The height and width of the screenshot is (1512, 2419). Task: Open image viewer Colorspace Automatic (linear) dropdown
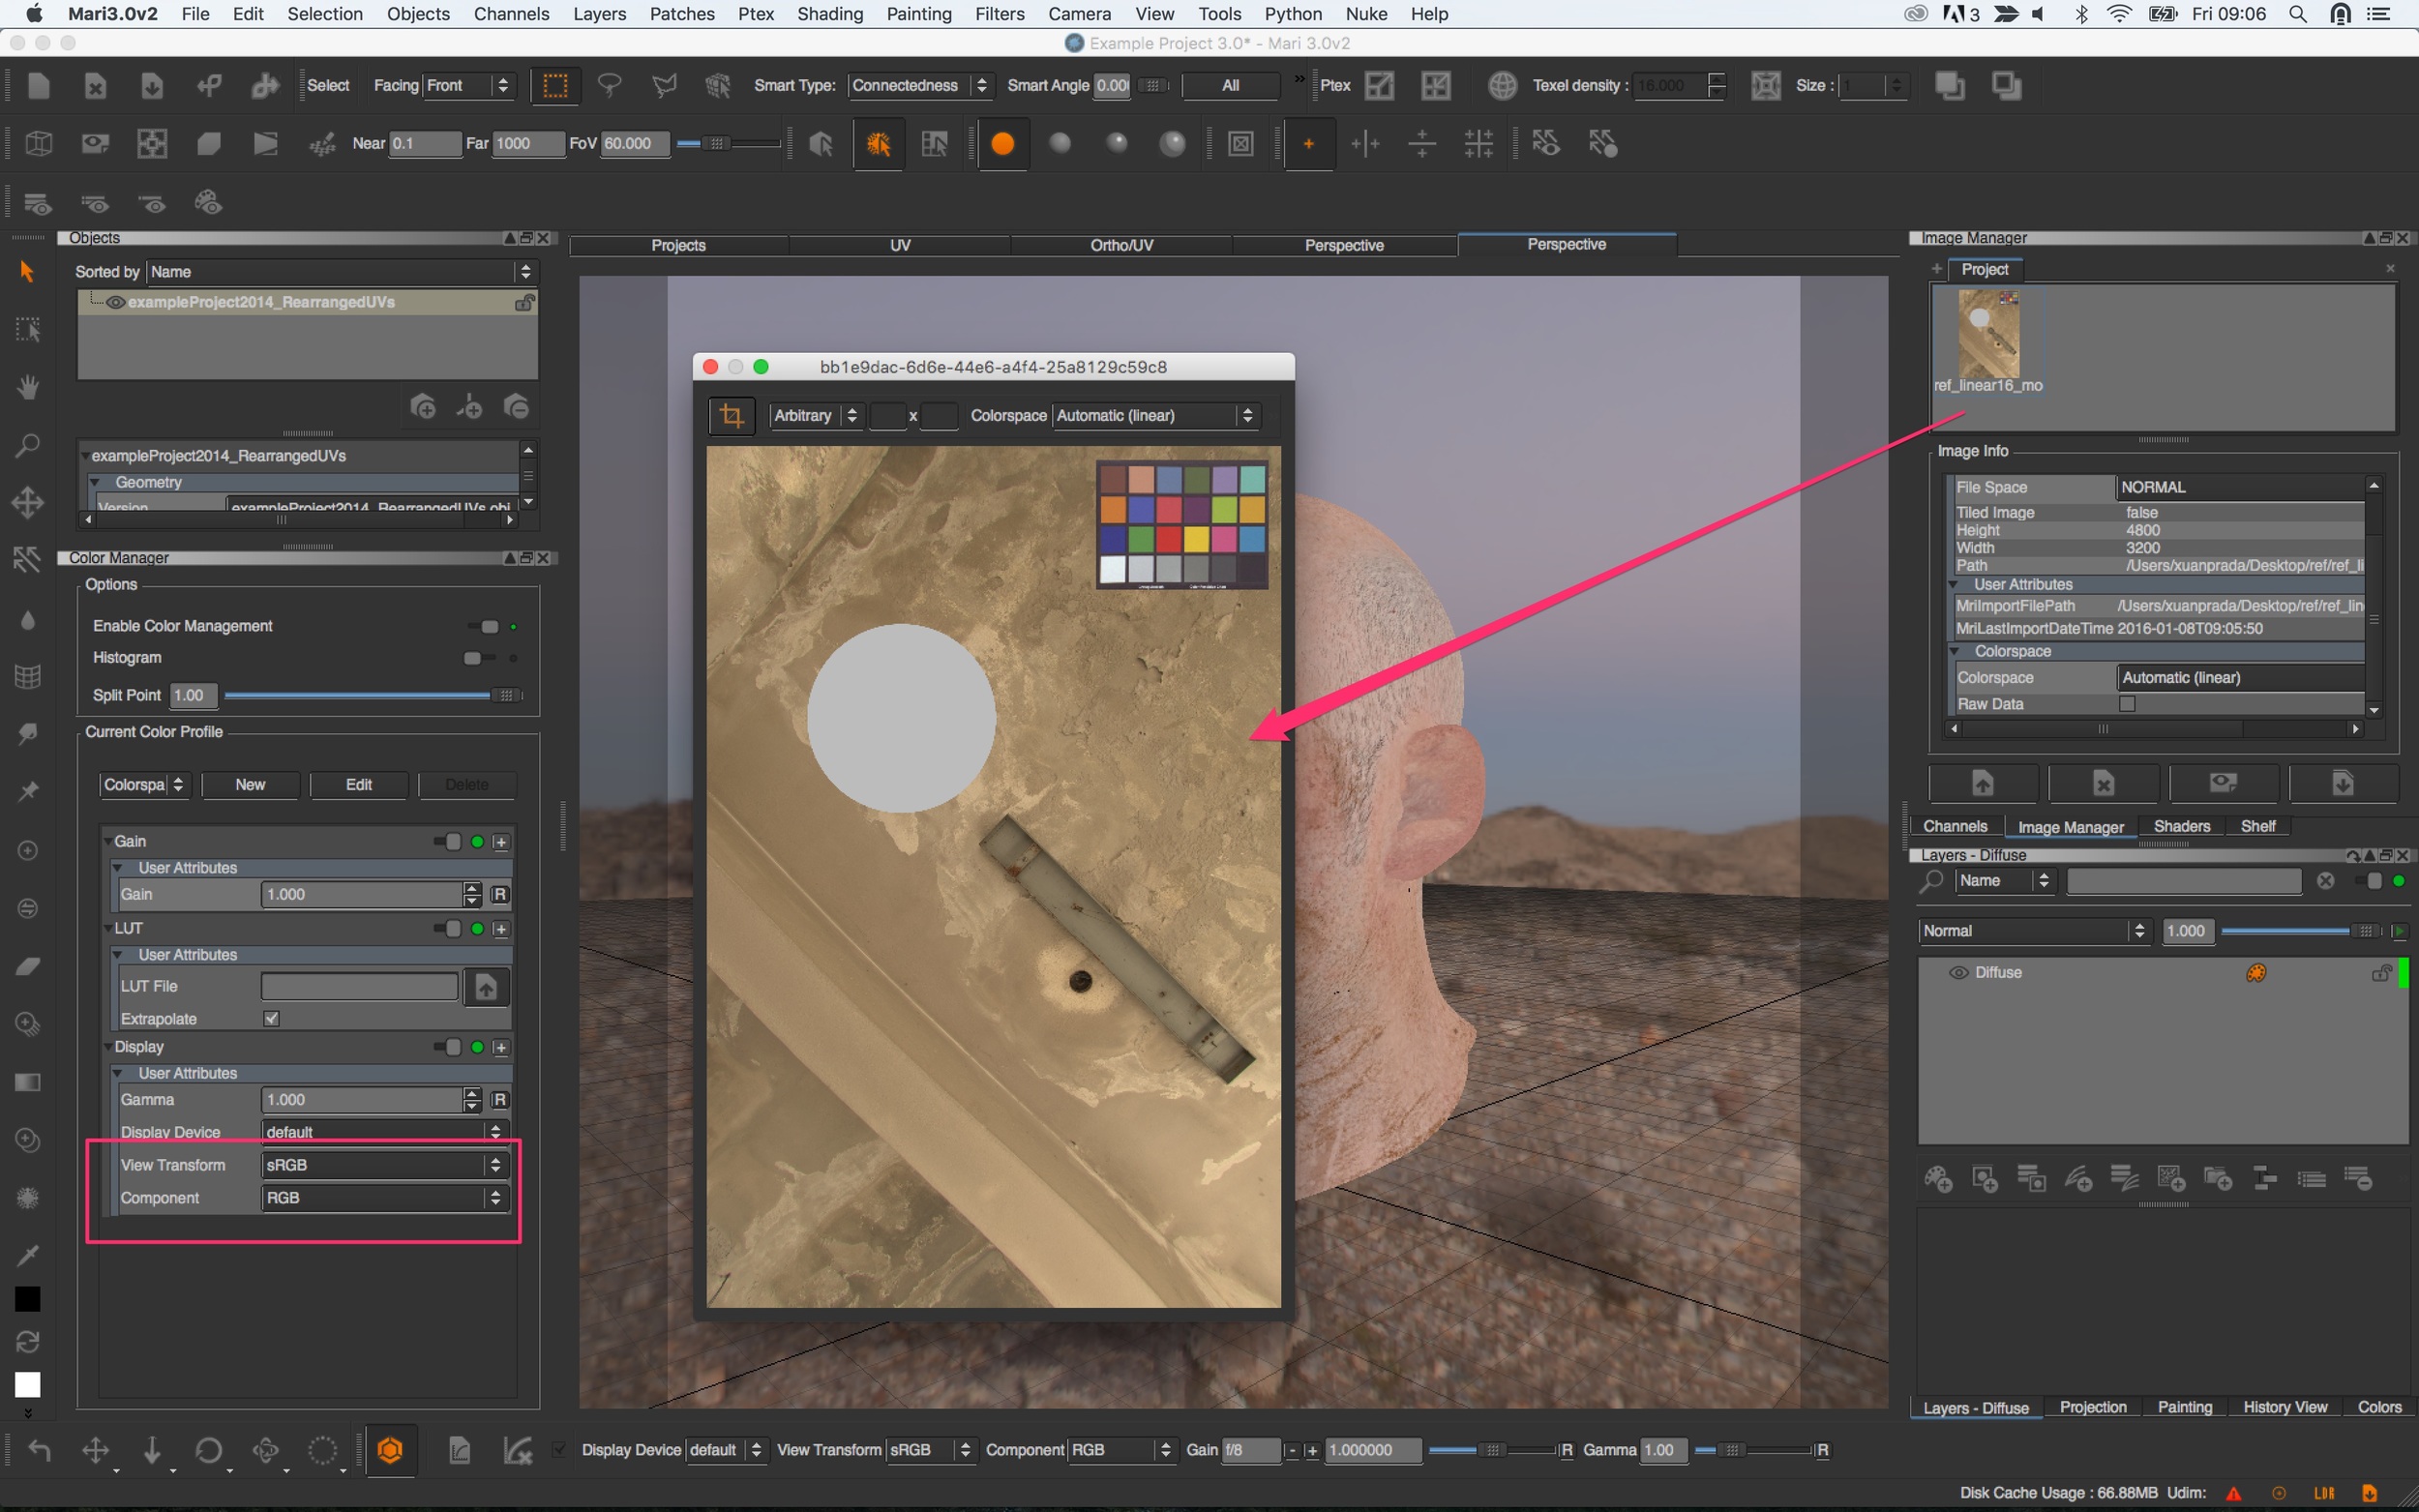1156,416
